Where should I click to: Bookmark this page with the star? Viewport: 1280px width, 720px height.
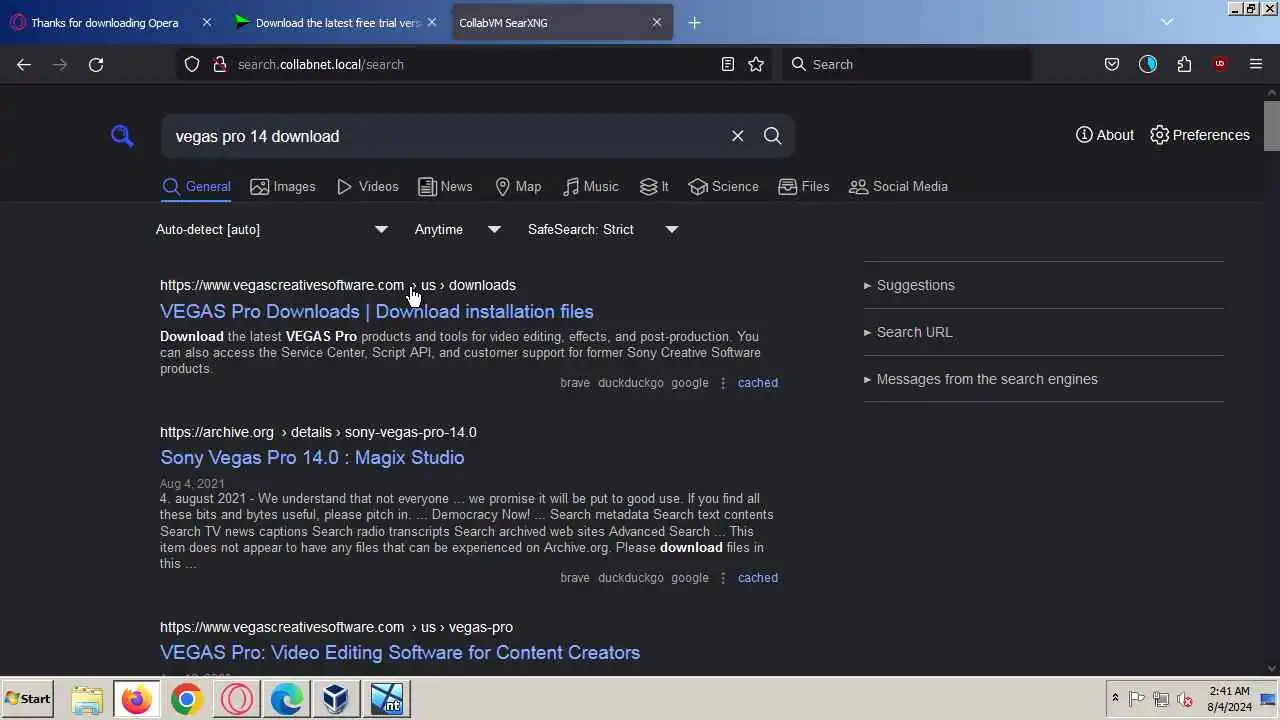756,64
